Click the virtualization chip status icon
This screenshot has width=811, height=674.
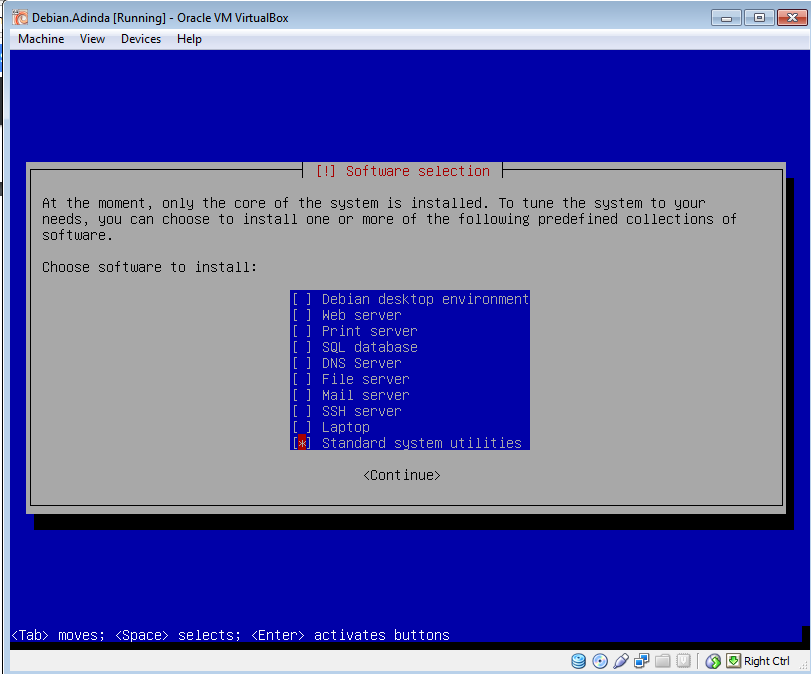684,661
